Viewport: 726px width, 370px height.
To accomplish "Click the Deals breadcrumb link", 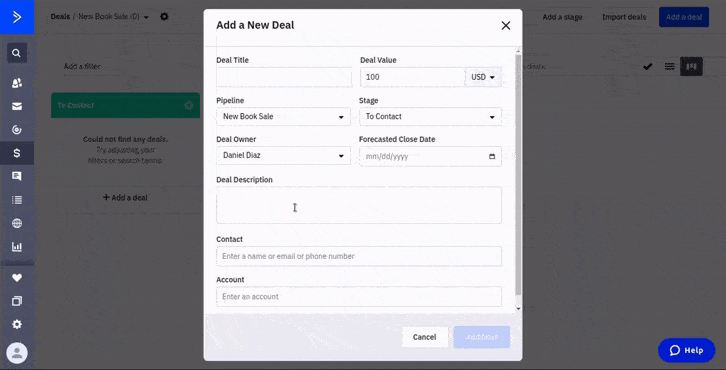I will click(x=60, y=17).
